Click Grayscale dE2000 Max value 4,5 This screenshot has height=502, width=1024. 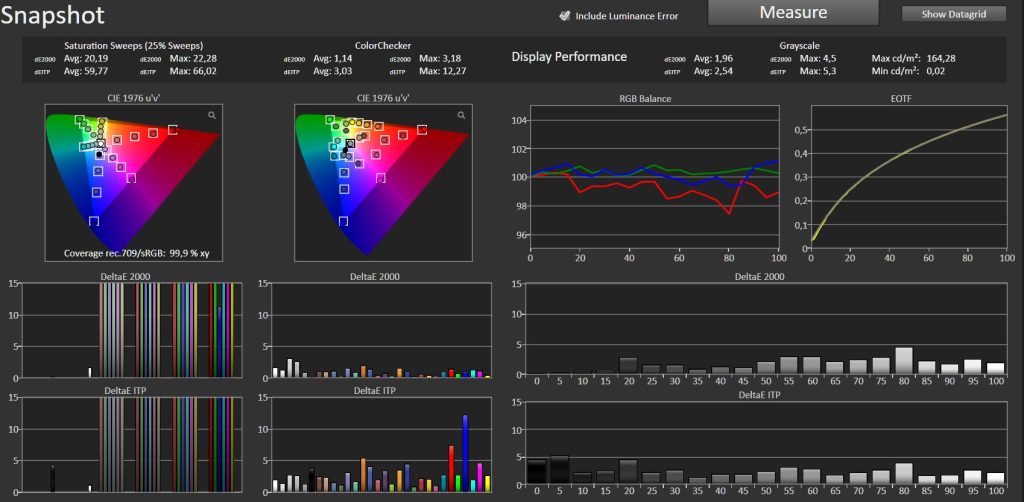[829, 58]
